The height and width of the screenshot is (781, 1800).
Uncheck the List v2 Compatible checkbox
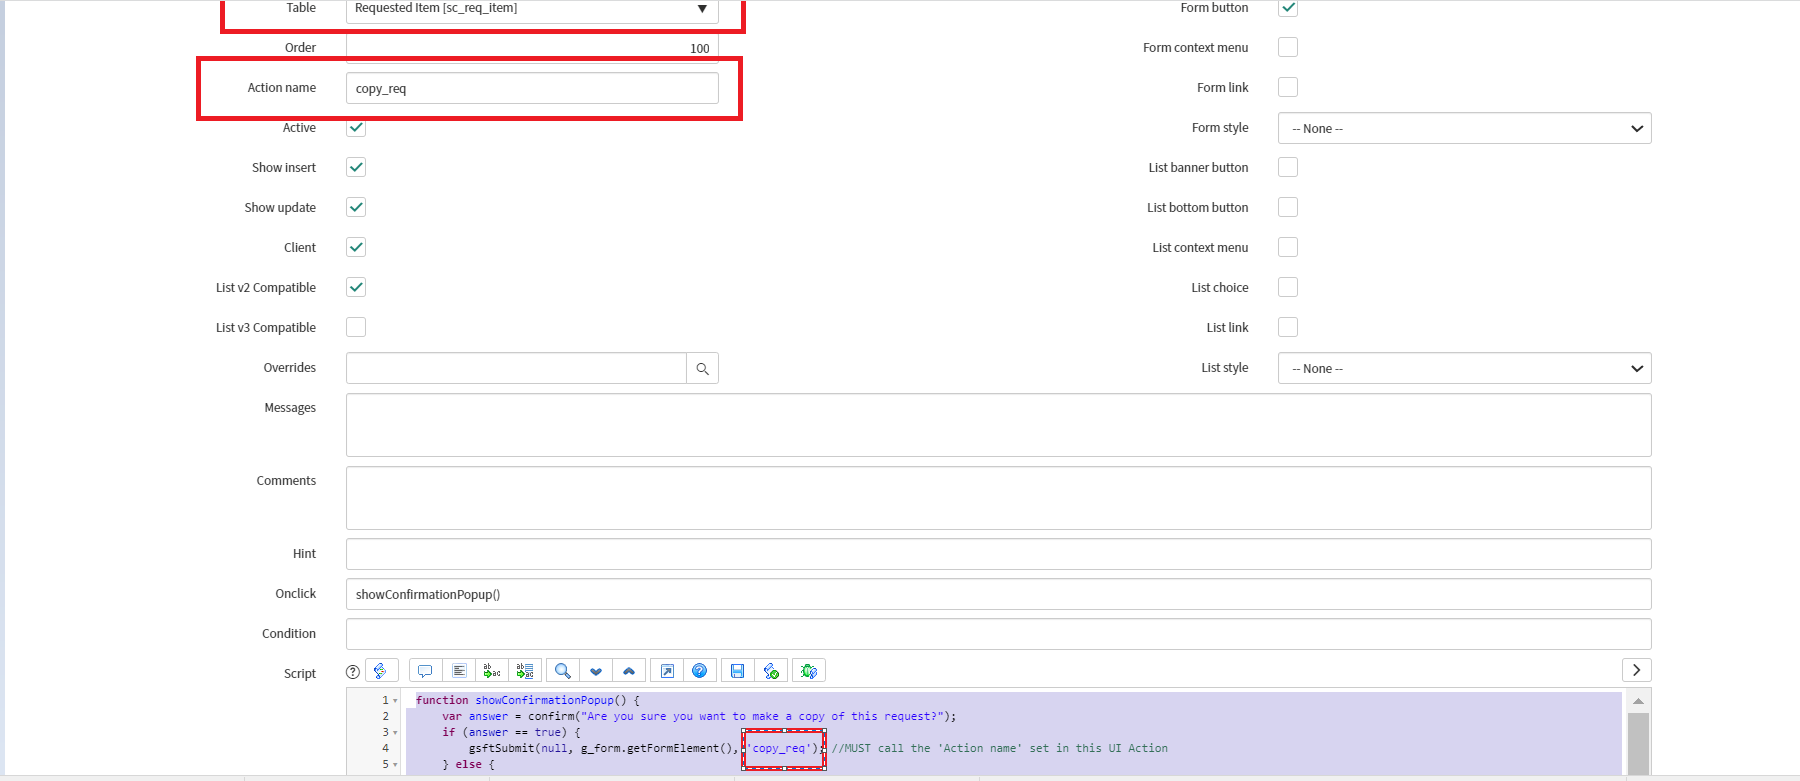click(356, 287)
